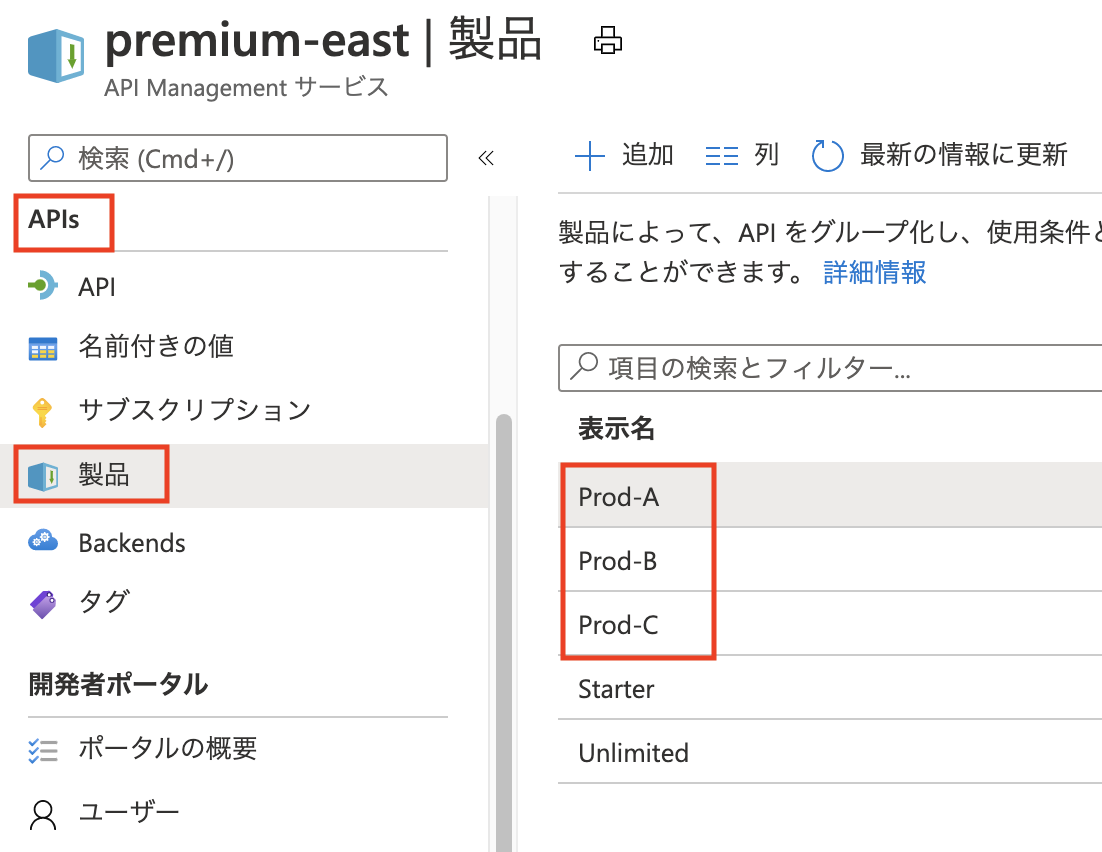Viewport: 1102px width, 852px height.
Task: Click the API Management service icon in header
Action: click(56, 56)
